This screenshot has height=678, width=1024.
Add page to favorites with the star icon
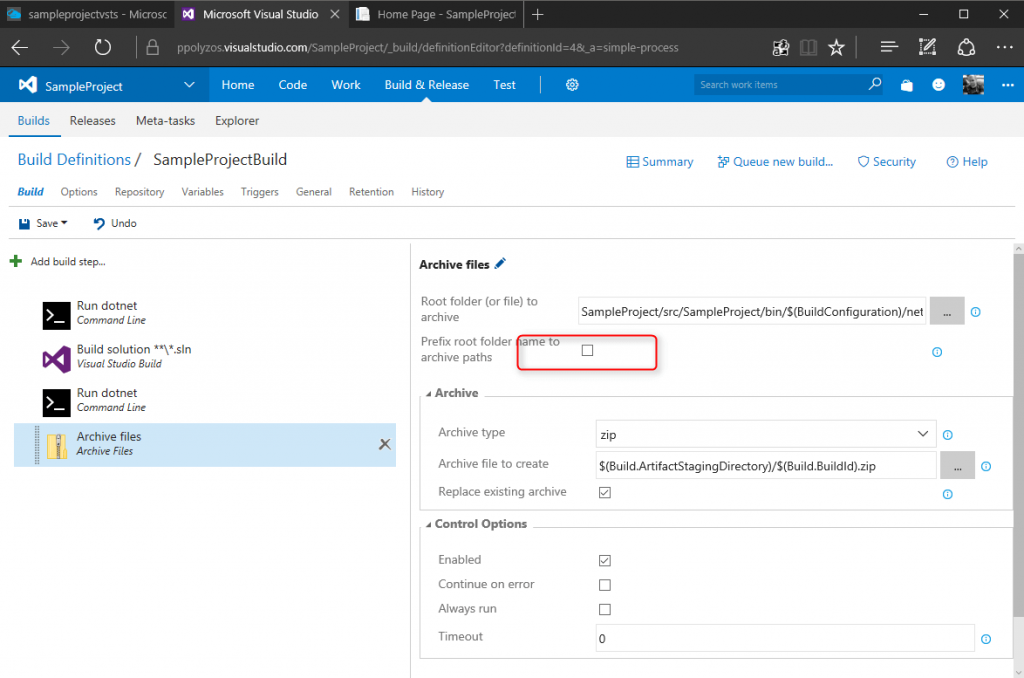click(836, 46)
